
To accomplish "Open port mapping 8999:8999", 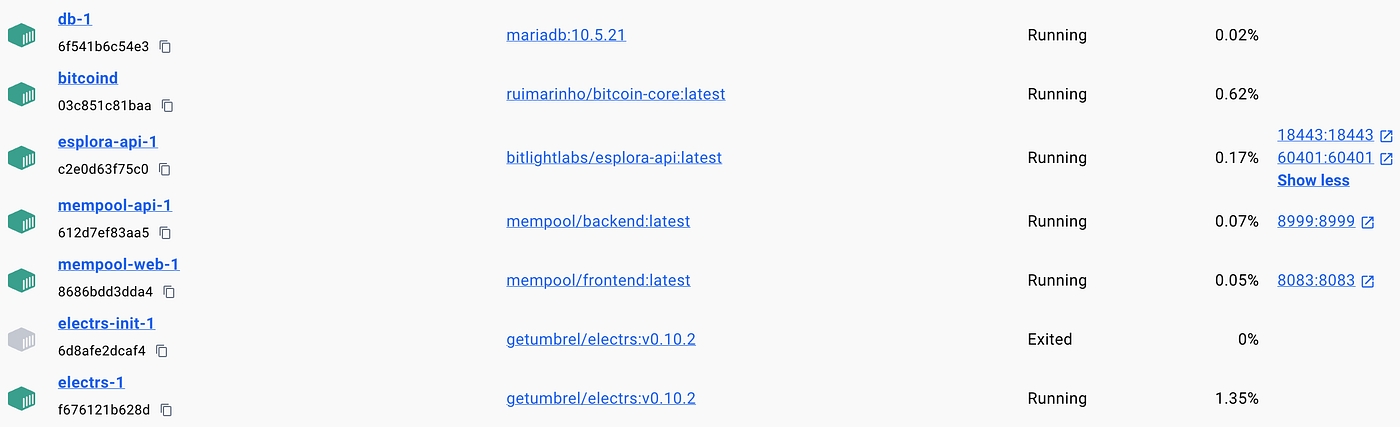I will click(x=1315, y=221).
